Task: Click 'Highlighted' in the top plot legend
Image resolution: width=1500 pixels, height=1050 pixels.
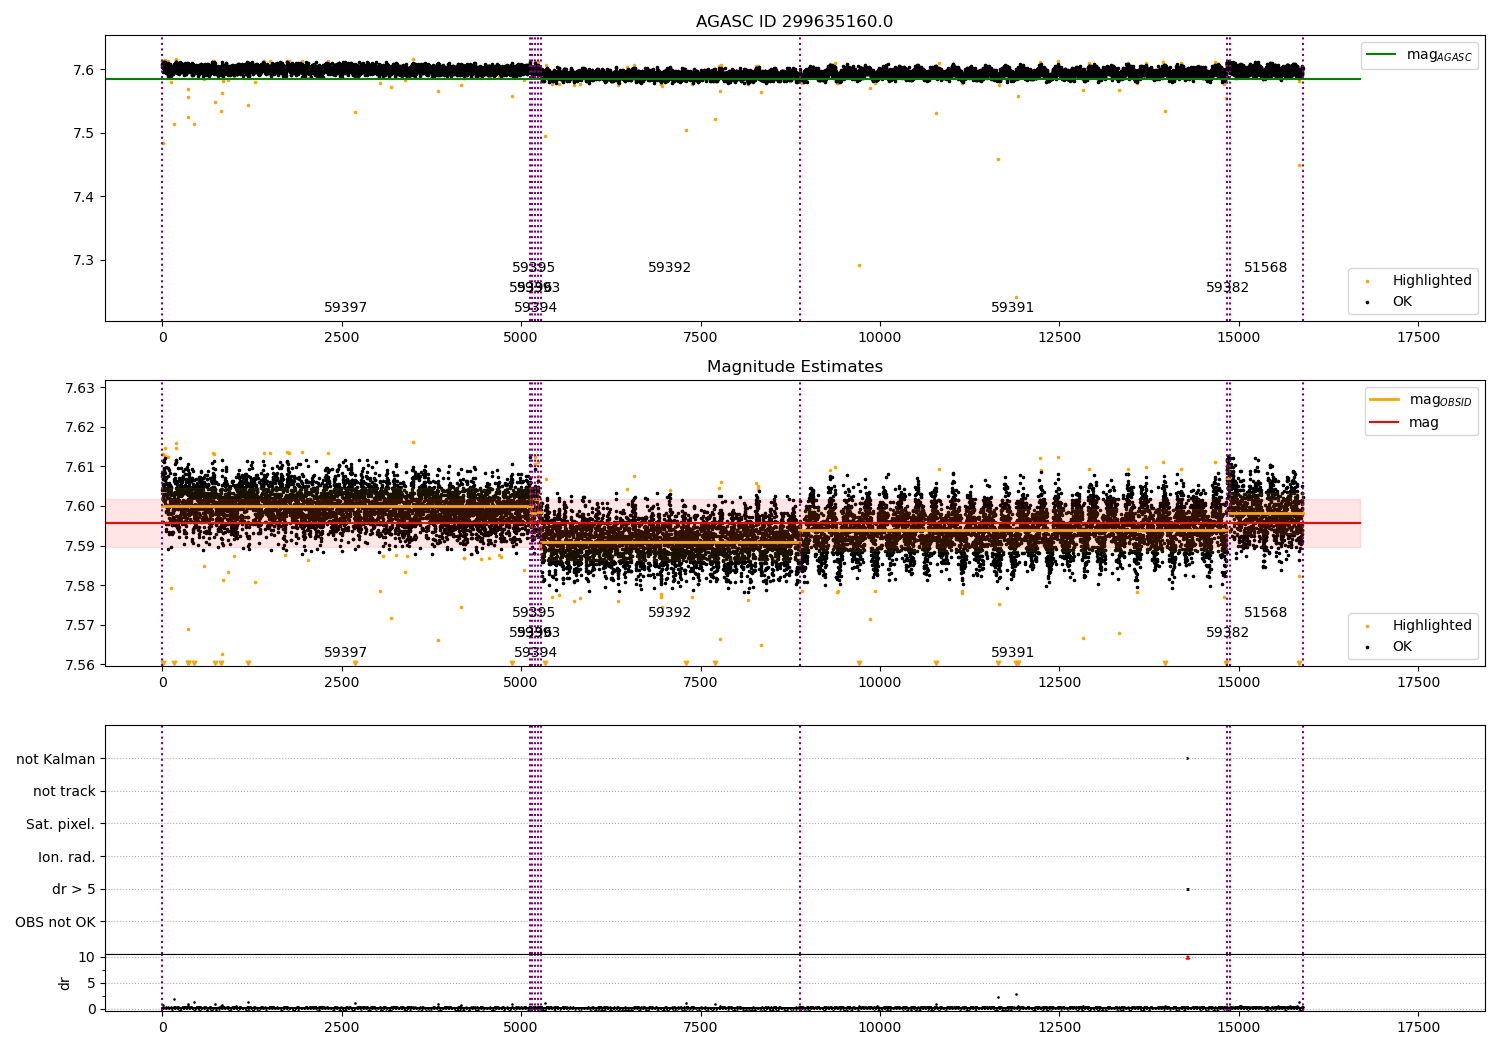Action: [1432, 281]
